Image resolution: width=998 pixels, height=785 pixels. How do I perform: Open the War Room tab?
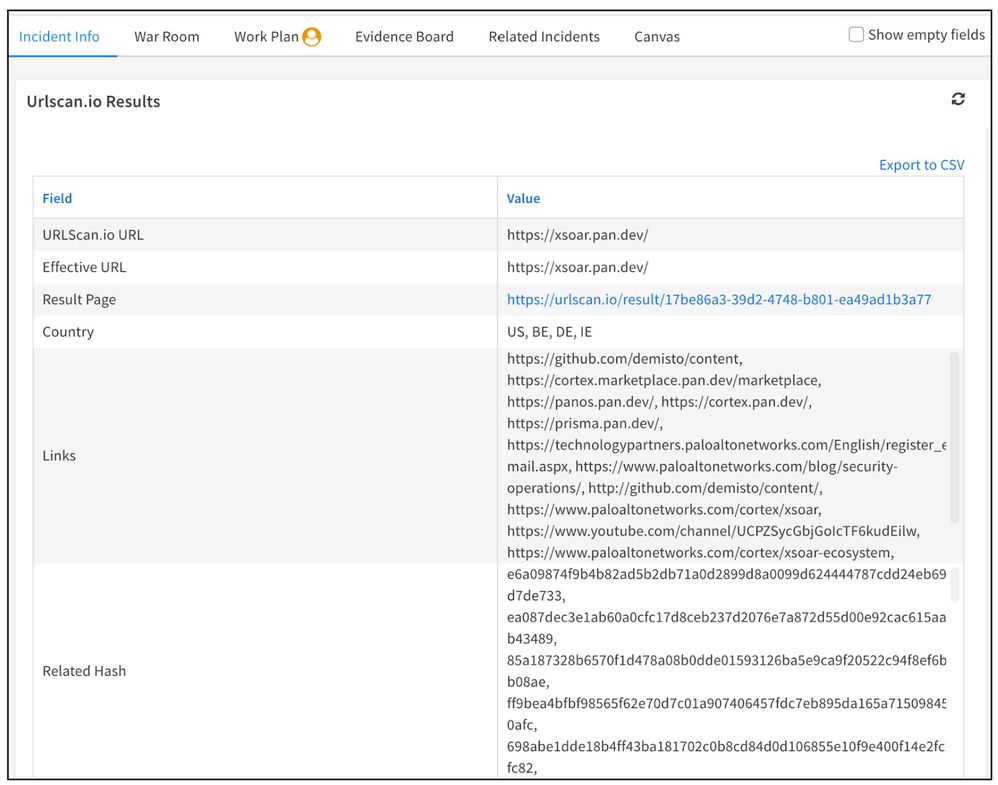(167, 37)
